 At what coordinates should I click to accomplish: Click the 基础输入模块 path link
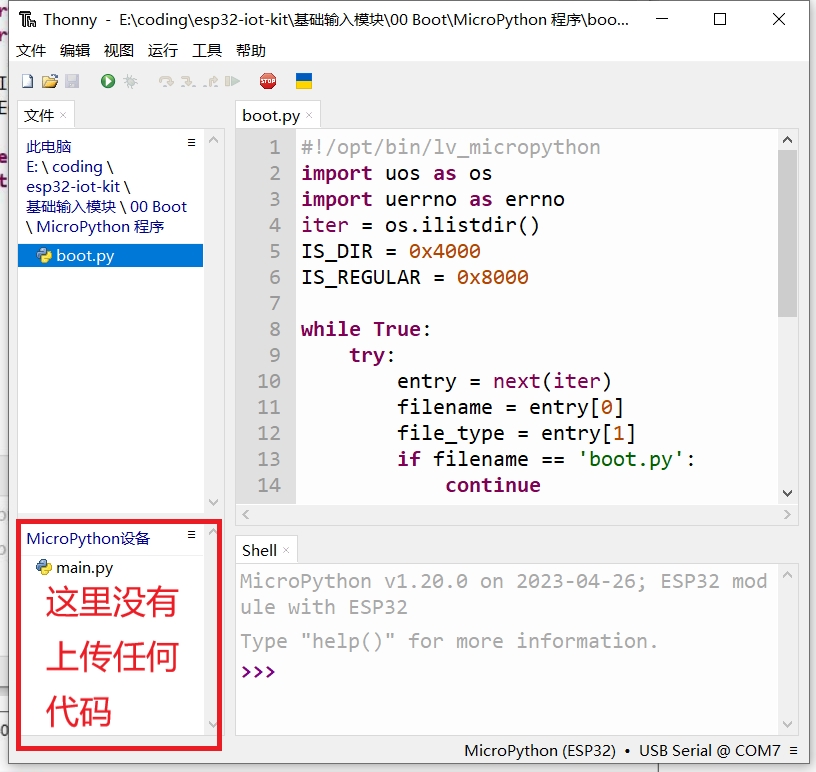coord(71,207)
